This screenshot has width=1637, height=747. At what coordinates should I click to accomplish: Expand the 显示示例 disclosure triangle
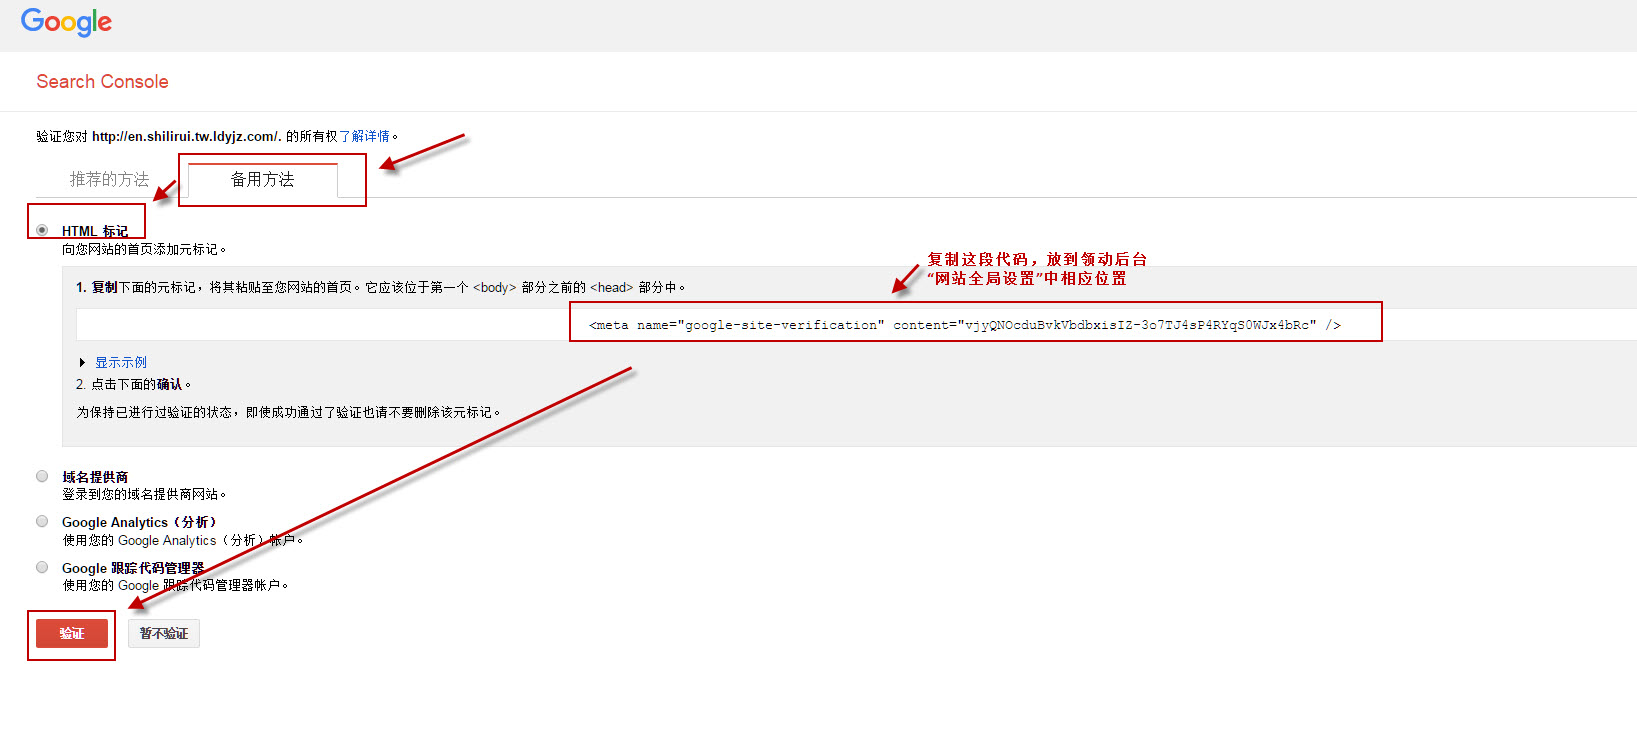(x=82, y=363)
